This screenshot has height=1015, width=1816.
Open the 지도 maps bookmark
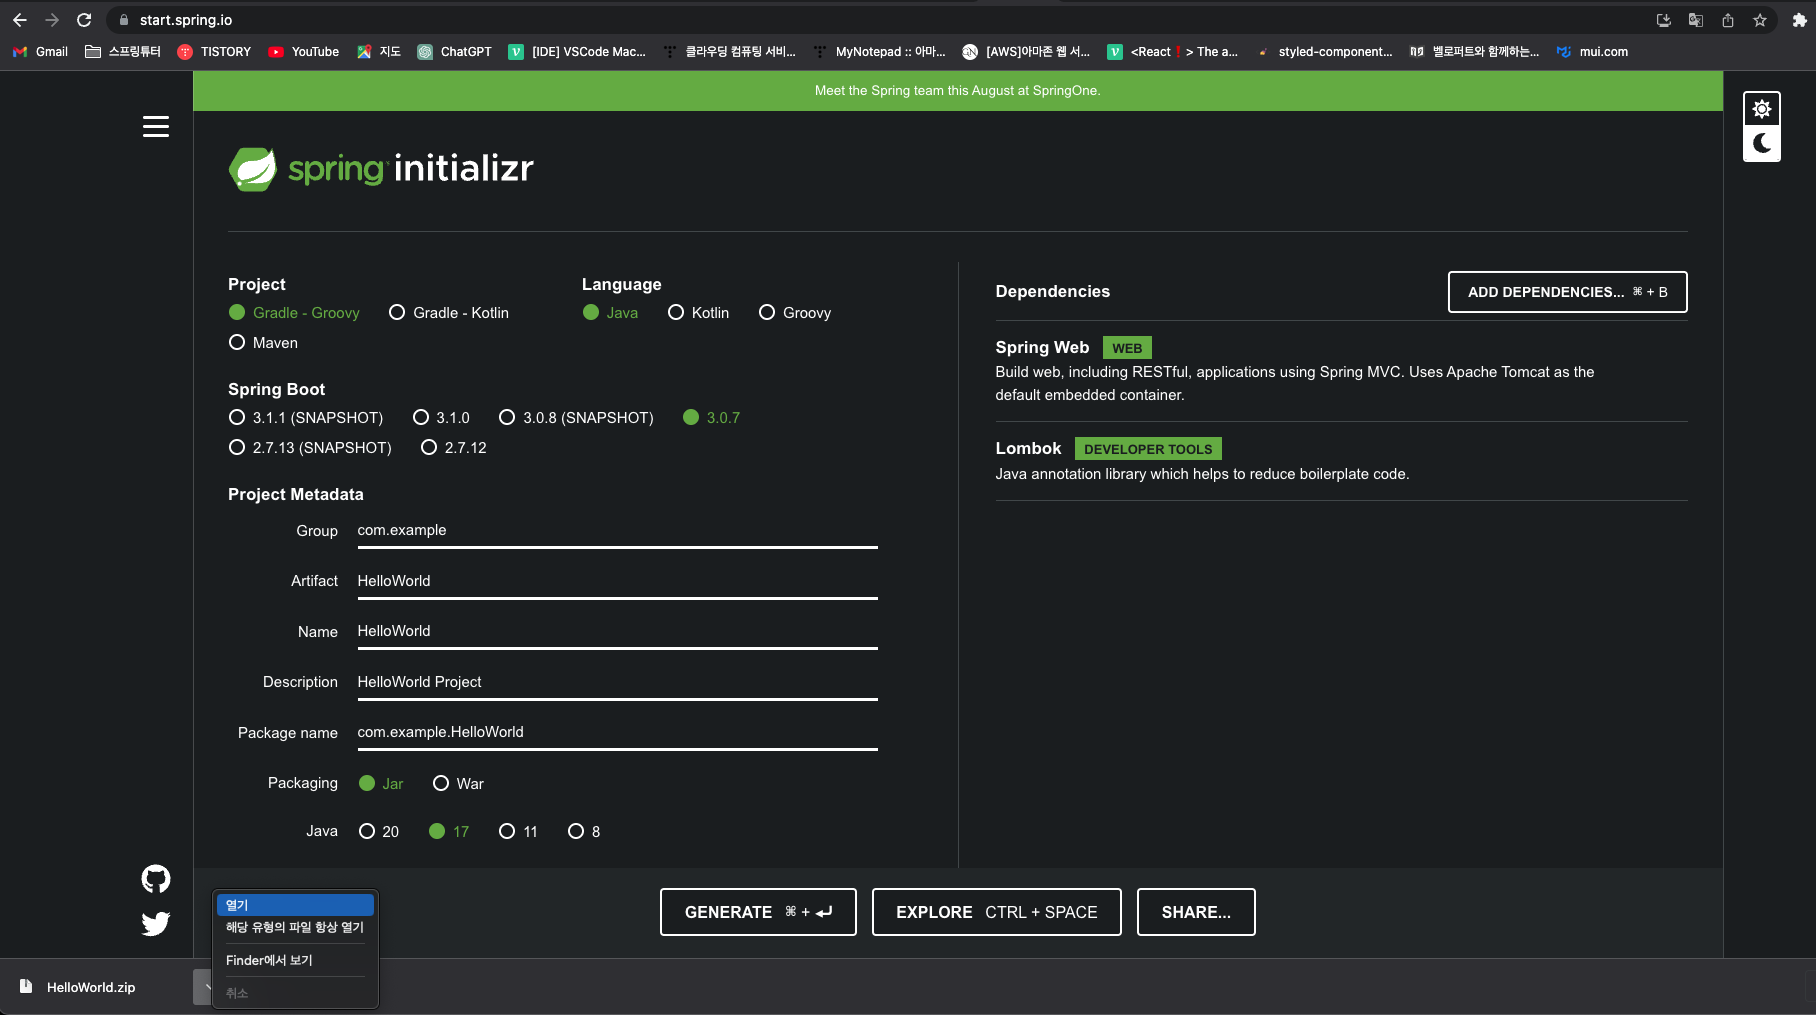(379, 52)
